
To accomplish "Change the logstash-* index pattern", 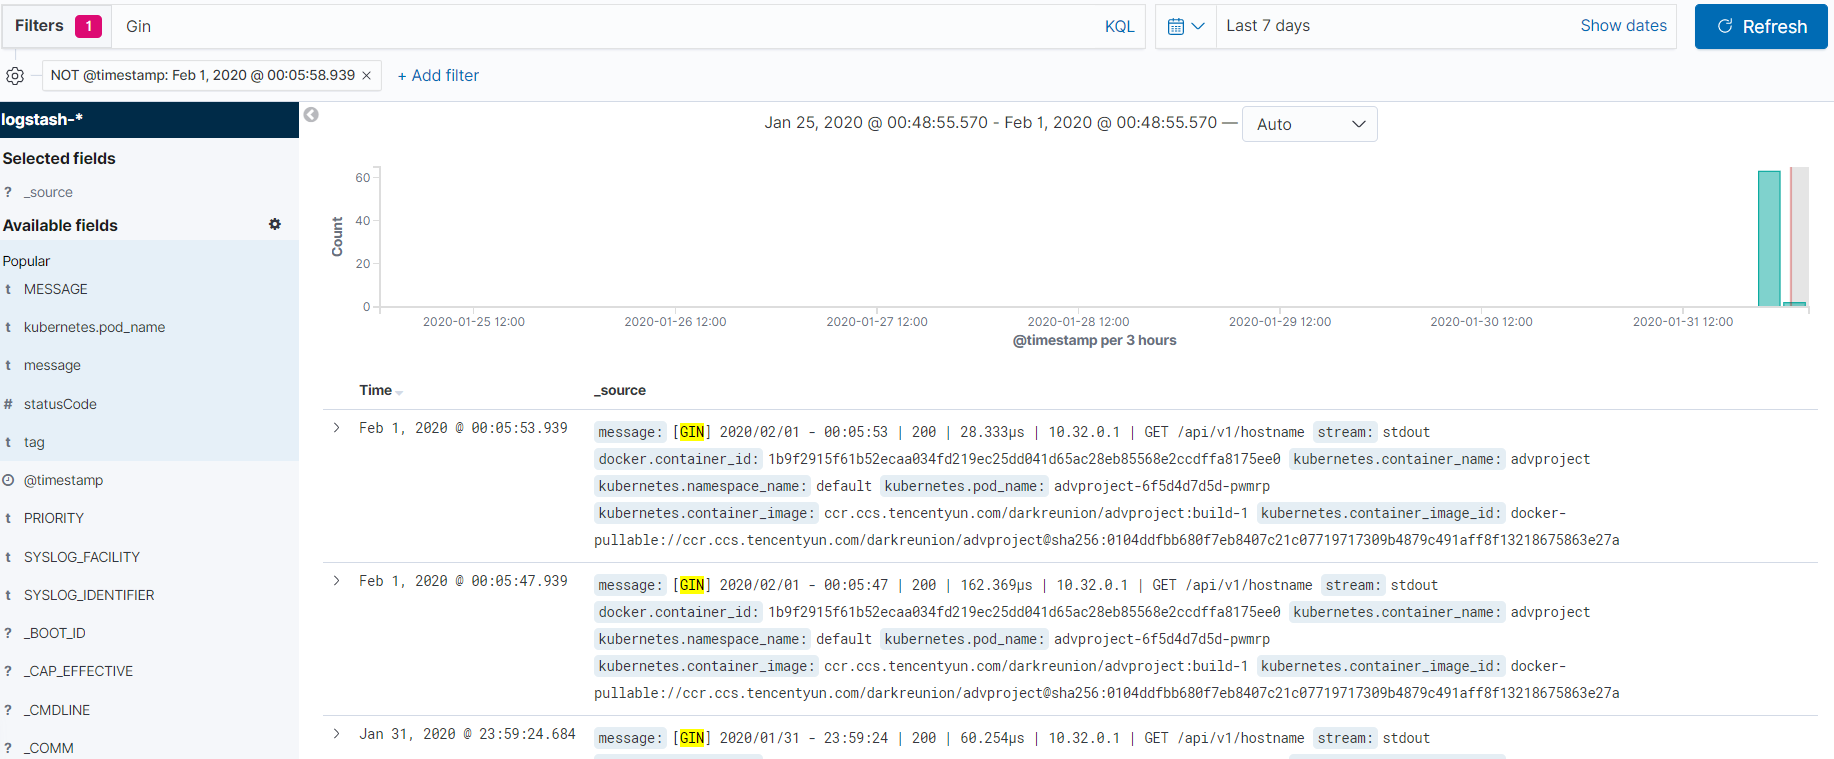I will (x=149, y=120).
